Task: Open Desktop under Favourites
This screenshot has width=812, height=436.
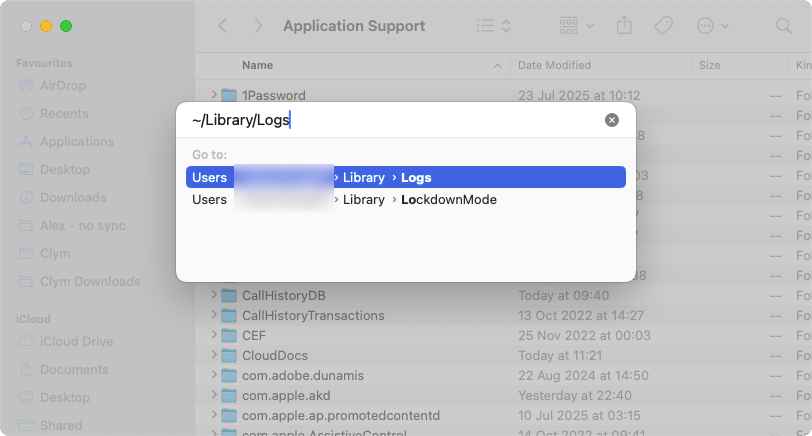Action: pos(65,169)
